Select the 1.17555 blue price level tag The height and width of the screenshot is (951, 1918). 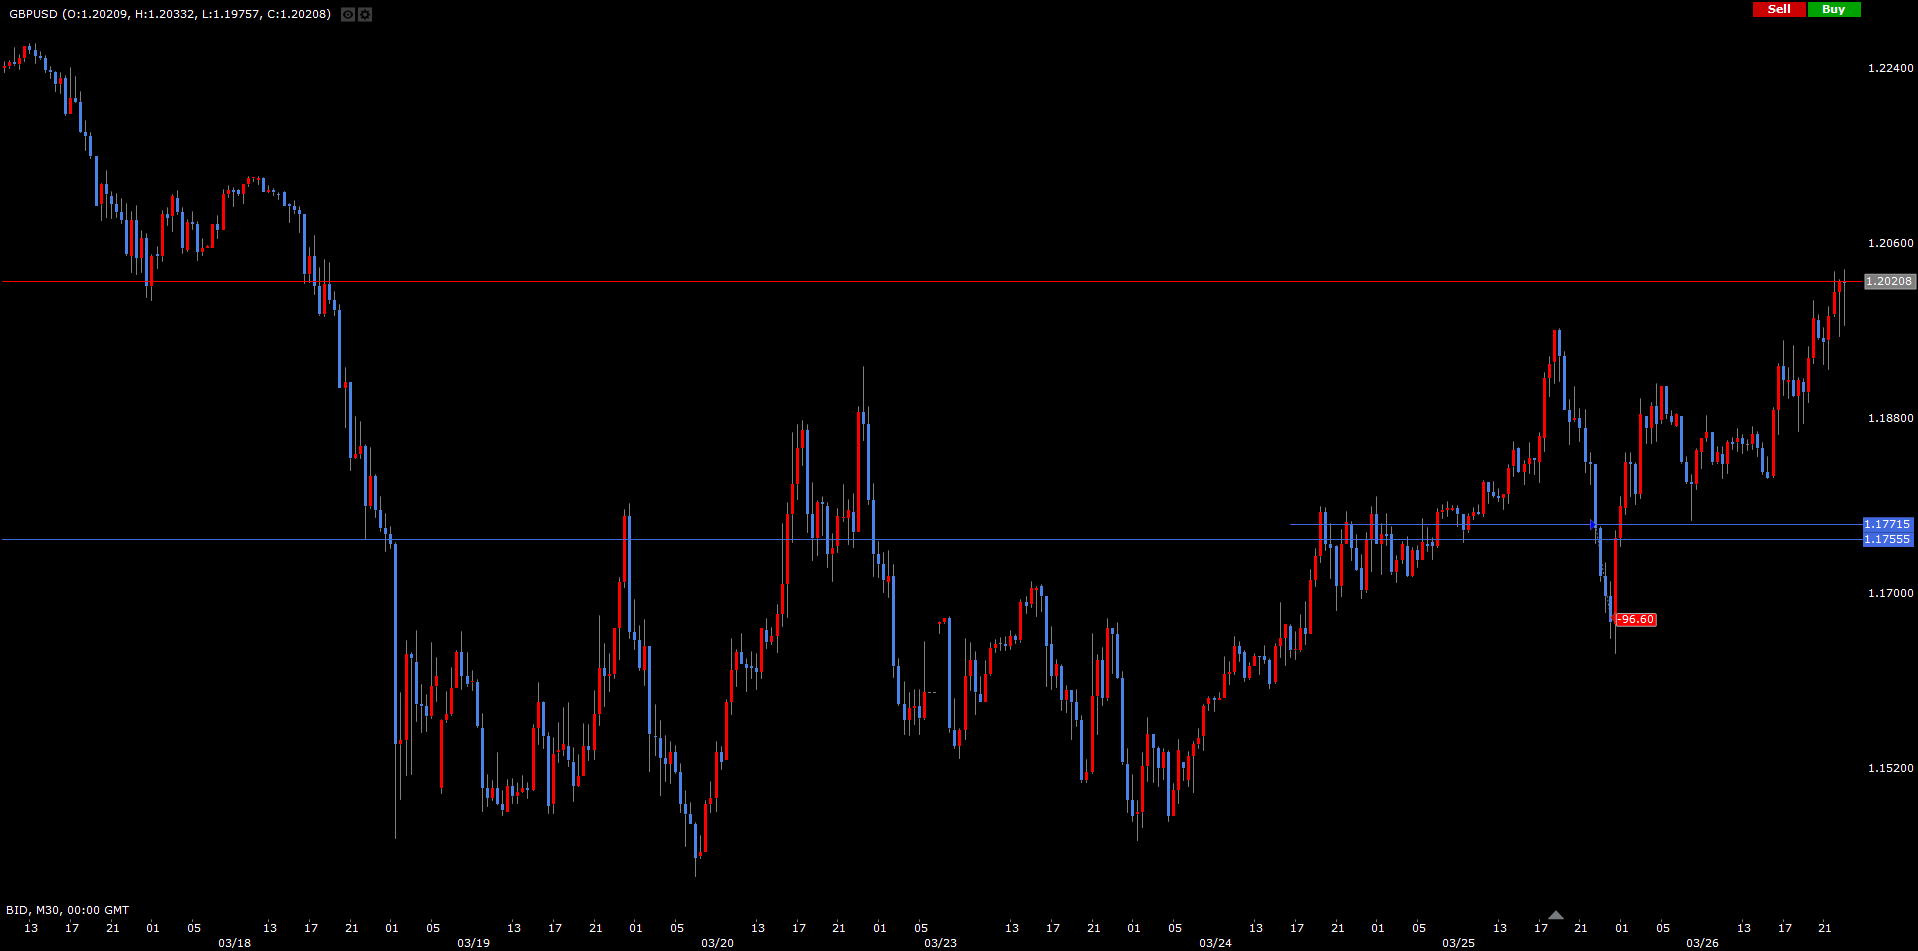pyautogui.click(x=1887, y=540)
